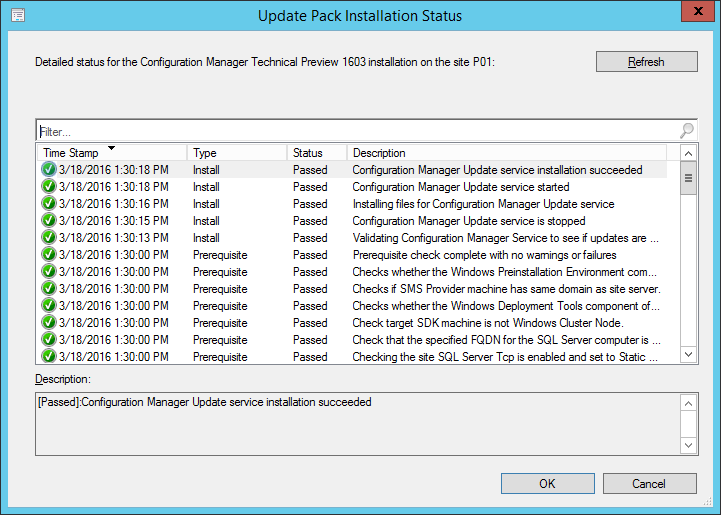Select 'Configuration Manager Update service started' description
Image resolution: width=721 pixels, height=515 pixels.
pyautogui.click(x=461, y=187)
